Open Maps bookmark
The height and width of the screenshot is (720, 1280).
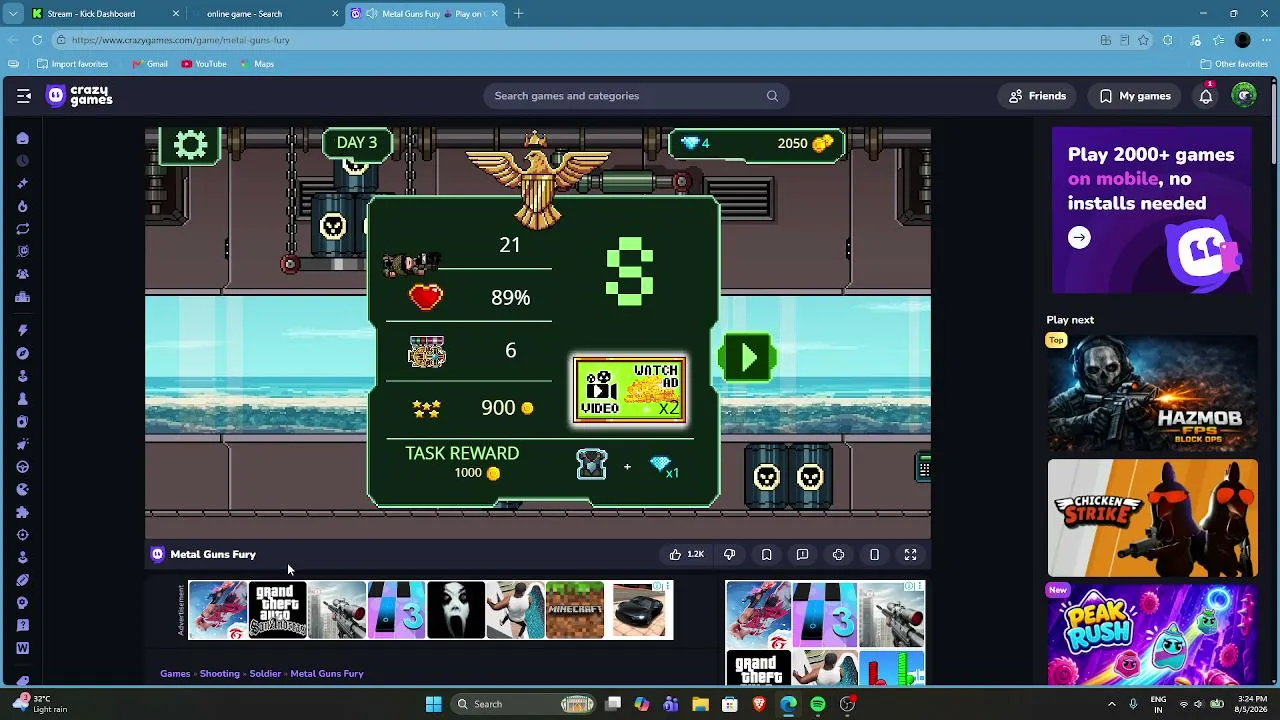click(257, 64)
